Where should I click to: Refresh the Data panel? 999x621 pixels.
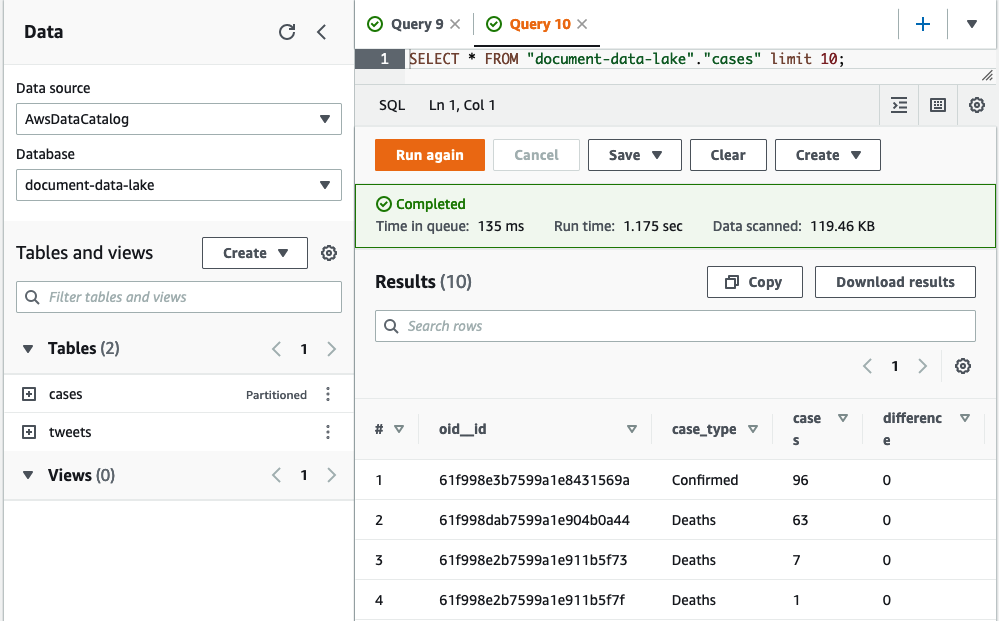tap(287, 32)
